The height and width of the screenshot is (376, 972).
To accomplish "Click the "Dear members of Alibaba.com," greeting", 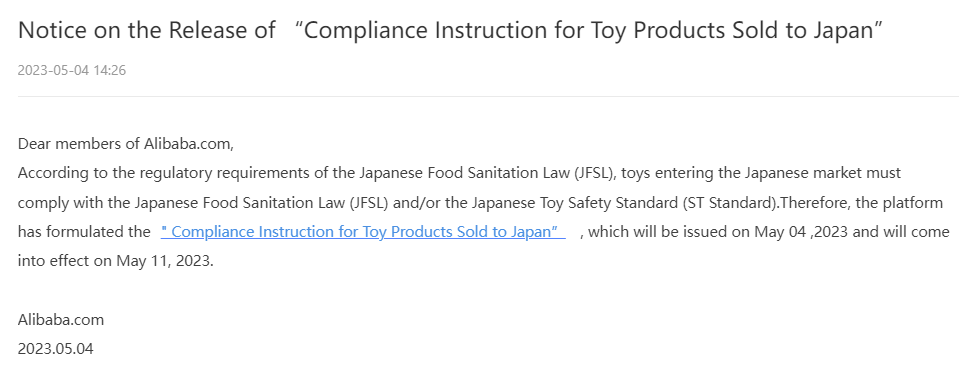I will click(126, 144).
